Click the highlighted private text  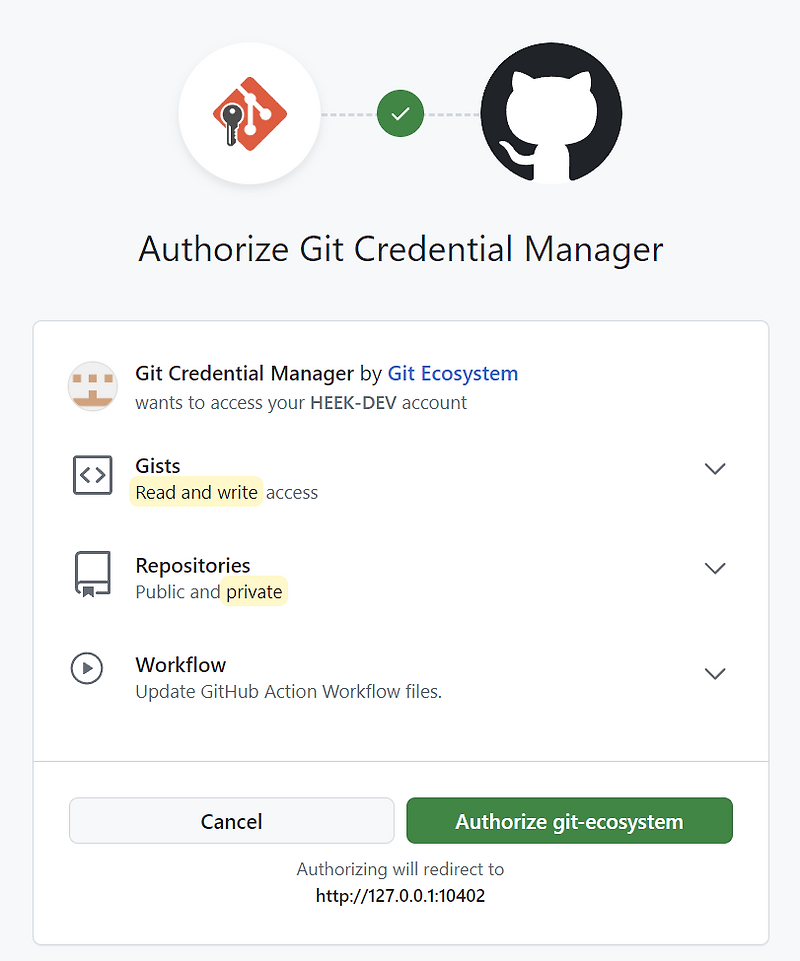254,591
